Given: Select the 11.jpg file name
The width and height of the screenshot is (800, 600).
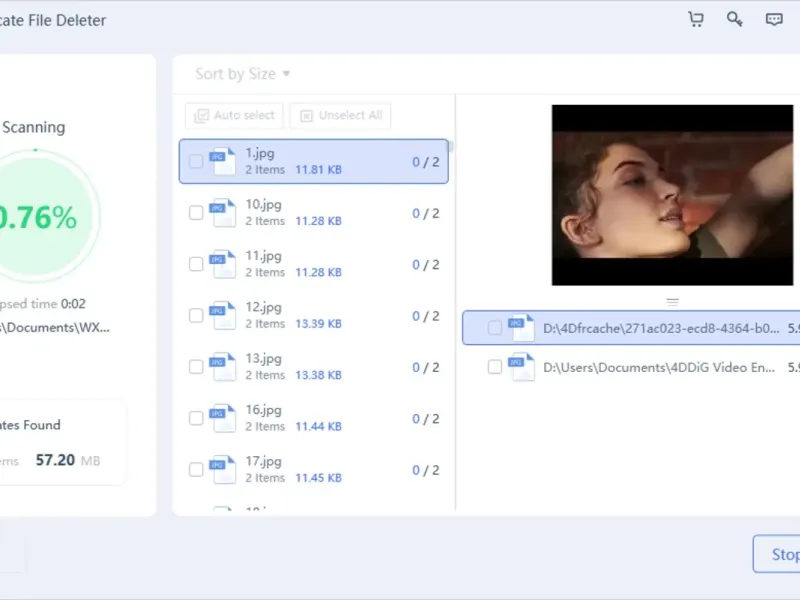Looking at the screenshot, I should (x=263, y=256).
